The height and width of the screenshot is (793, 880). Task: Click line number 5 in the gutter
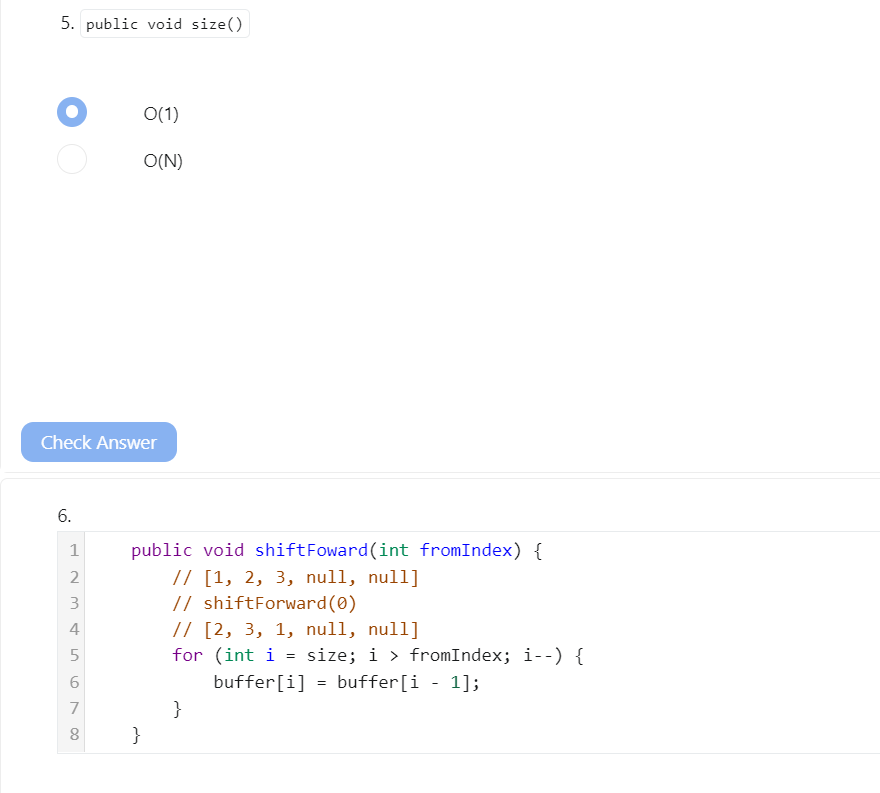point(73,655)
